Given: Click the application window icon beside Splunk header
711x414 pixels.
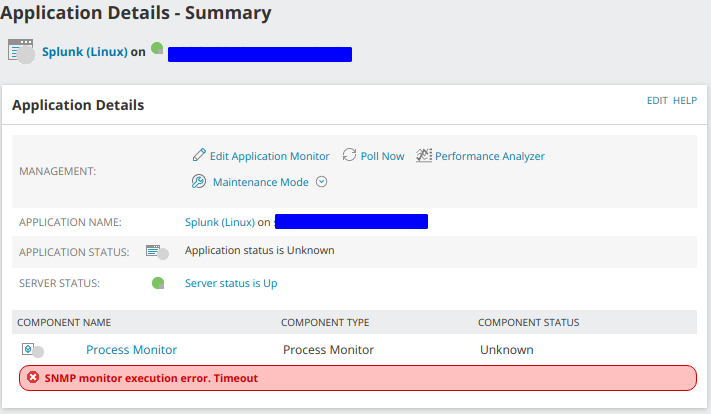Looking at the screenshot, I should click(21, 51).
